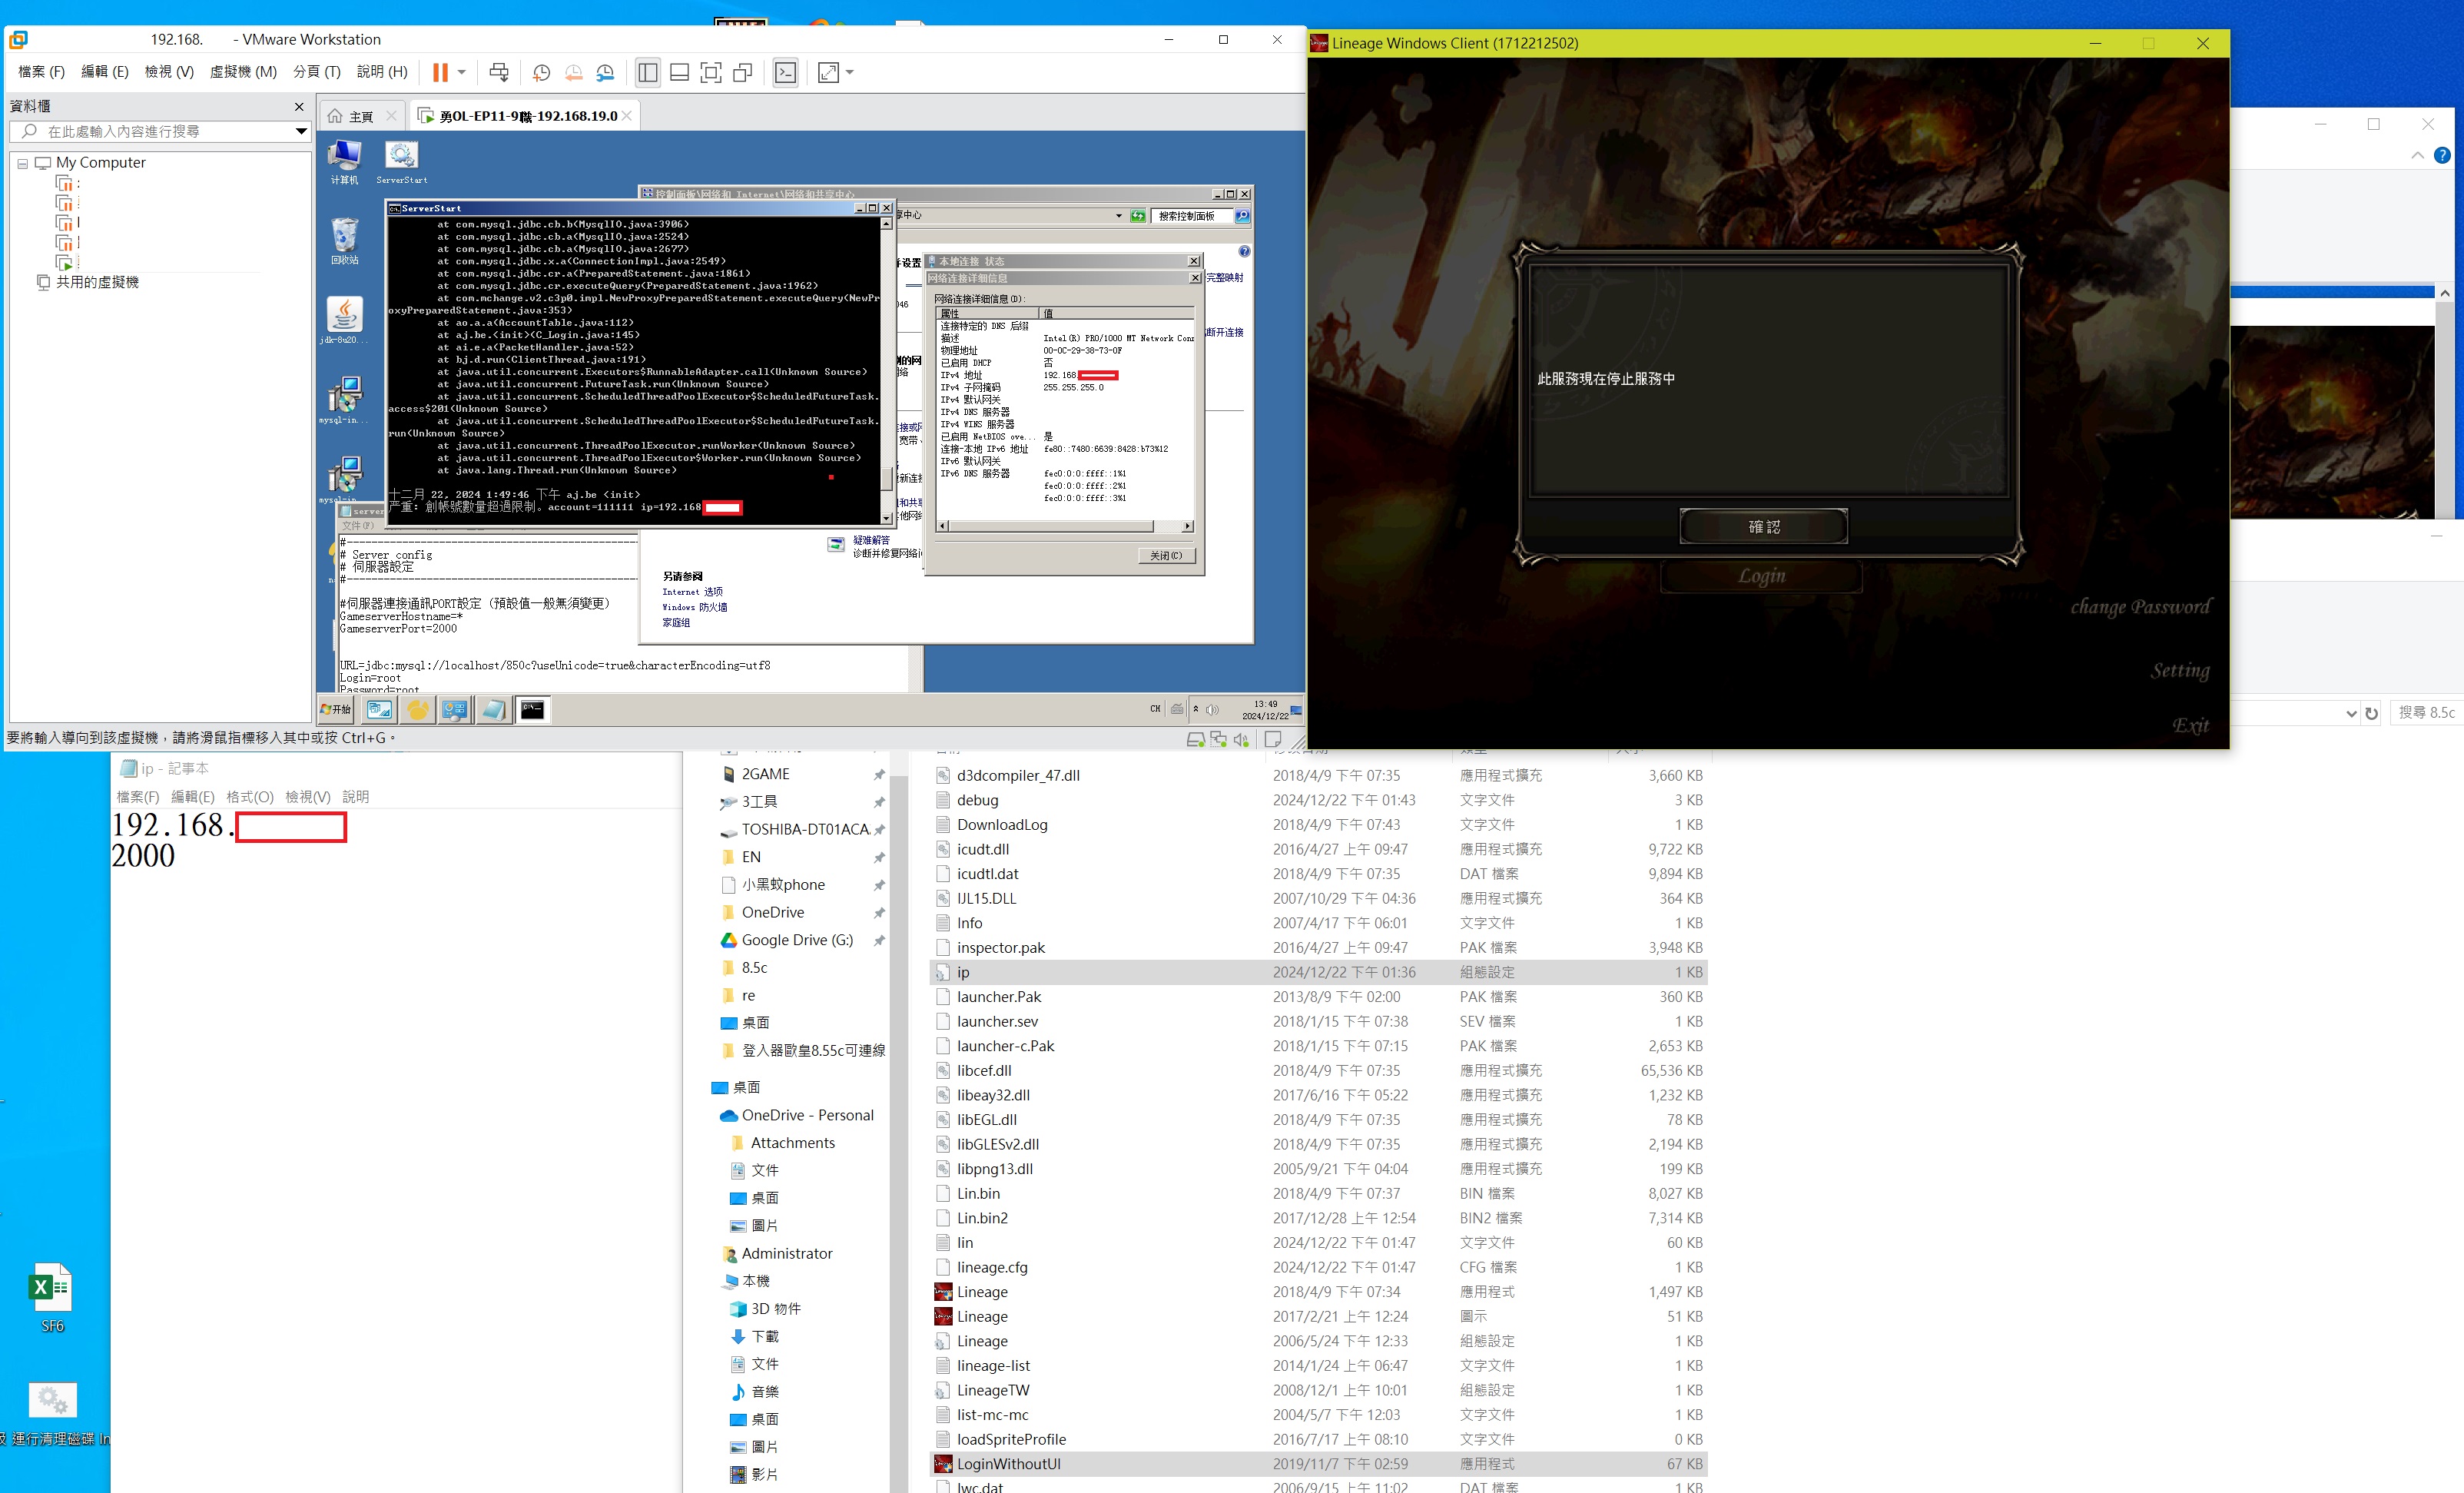Click Exit in the Lineage client
2464x1493 pixels.
[2190, 725]
